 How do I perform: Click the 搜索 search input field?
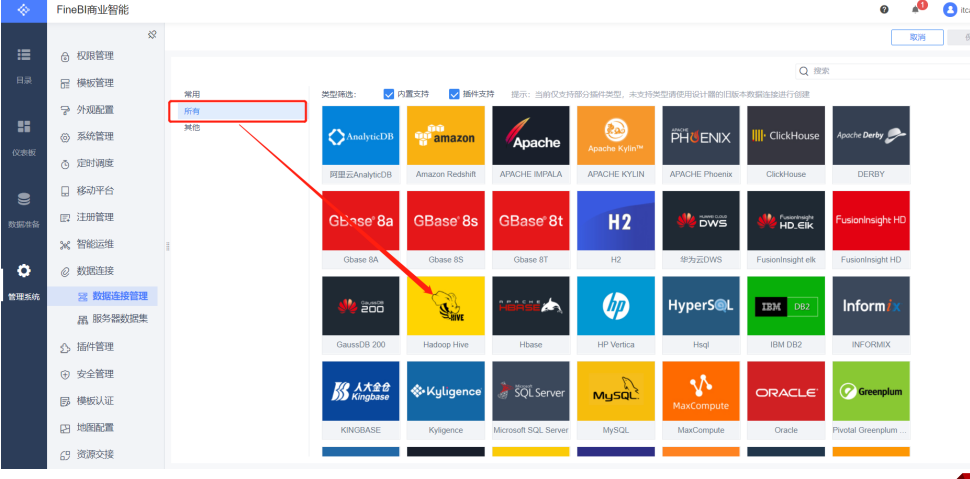(x=885, y=71)
